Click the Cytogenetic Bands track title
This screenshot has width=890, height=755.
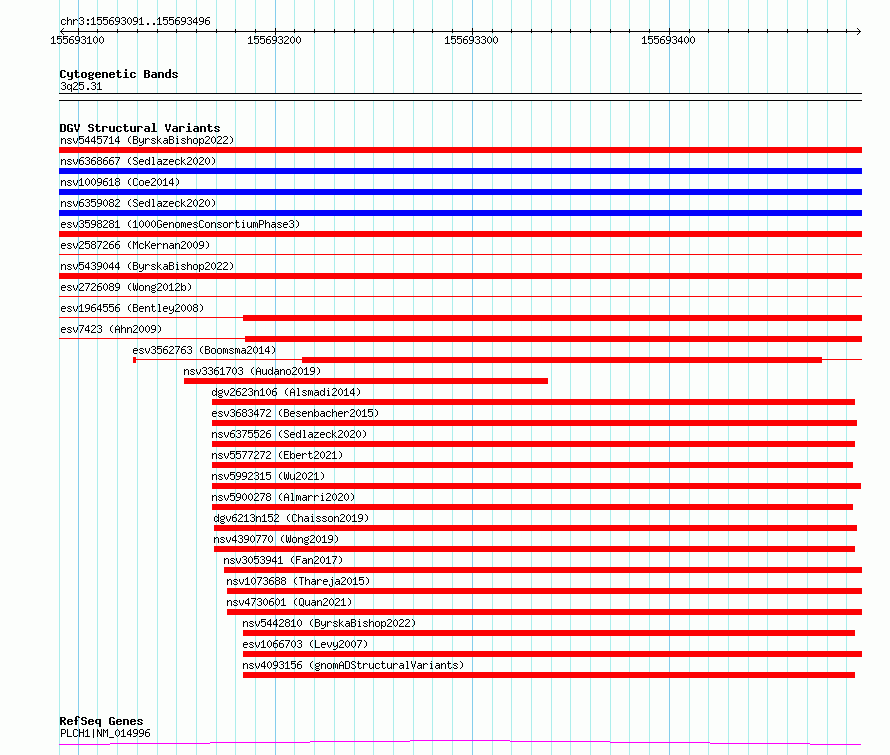(119, 74)
